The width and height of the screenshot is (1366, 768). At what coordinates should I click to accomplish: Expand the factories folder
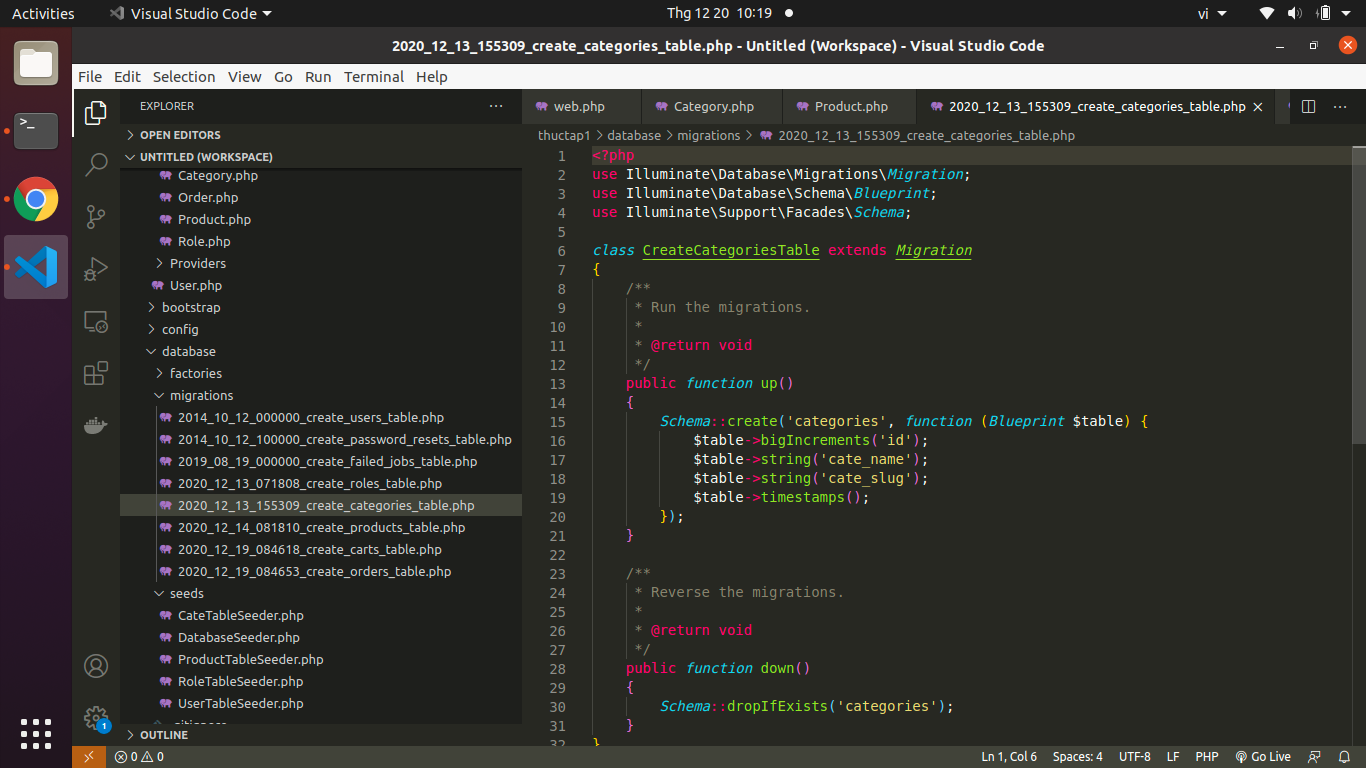(195, 374)
